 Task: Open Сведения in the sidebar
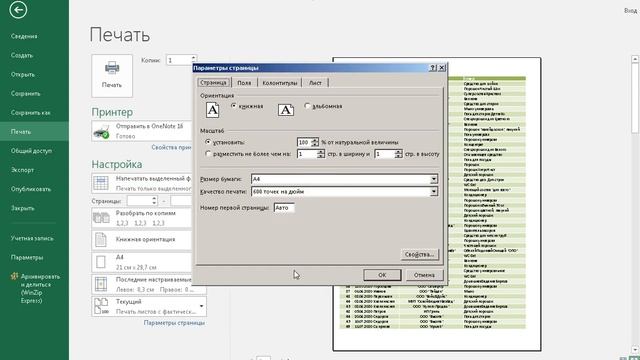[x=24, y=36]
